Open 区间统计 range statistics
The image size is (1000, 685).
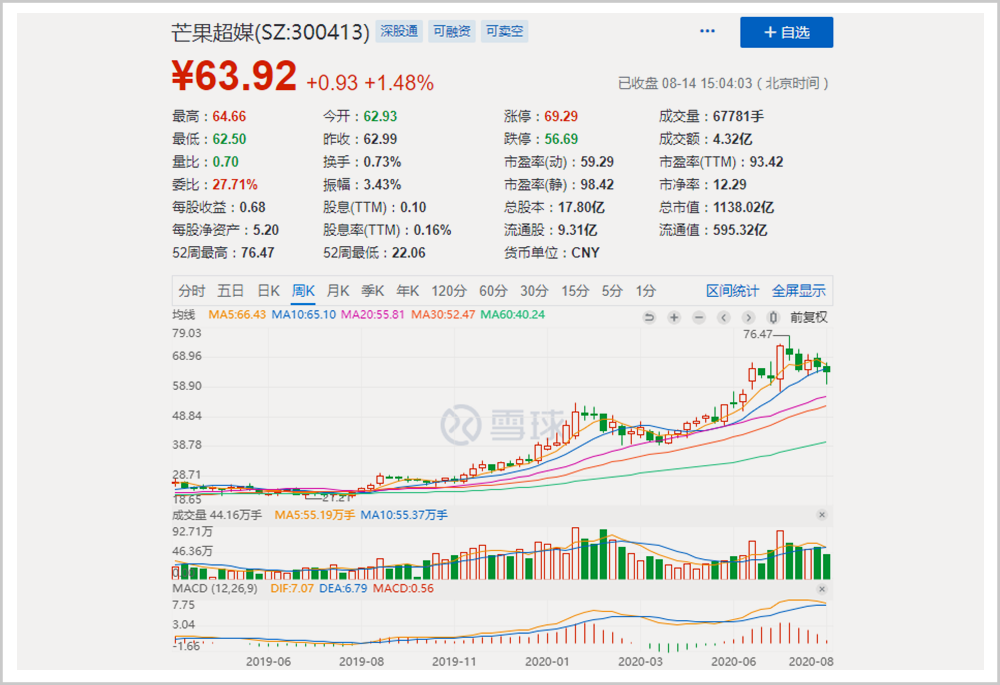coord(732,291)
